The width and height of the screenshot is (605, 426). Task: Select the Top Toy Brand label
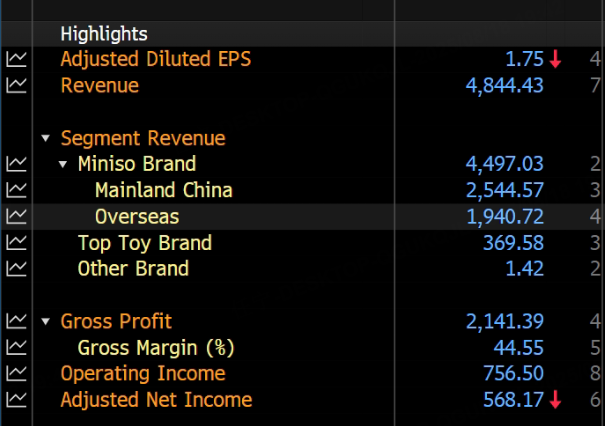145,243
